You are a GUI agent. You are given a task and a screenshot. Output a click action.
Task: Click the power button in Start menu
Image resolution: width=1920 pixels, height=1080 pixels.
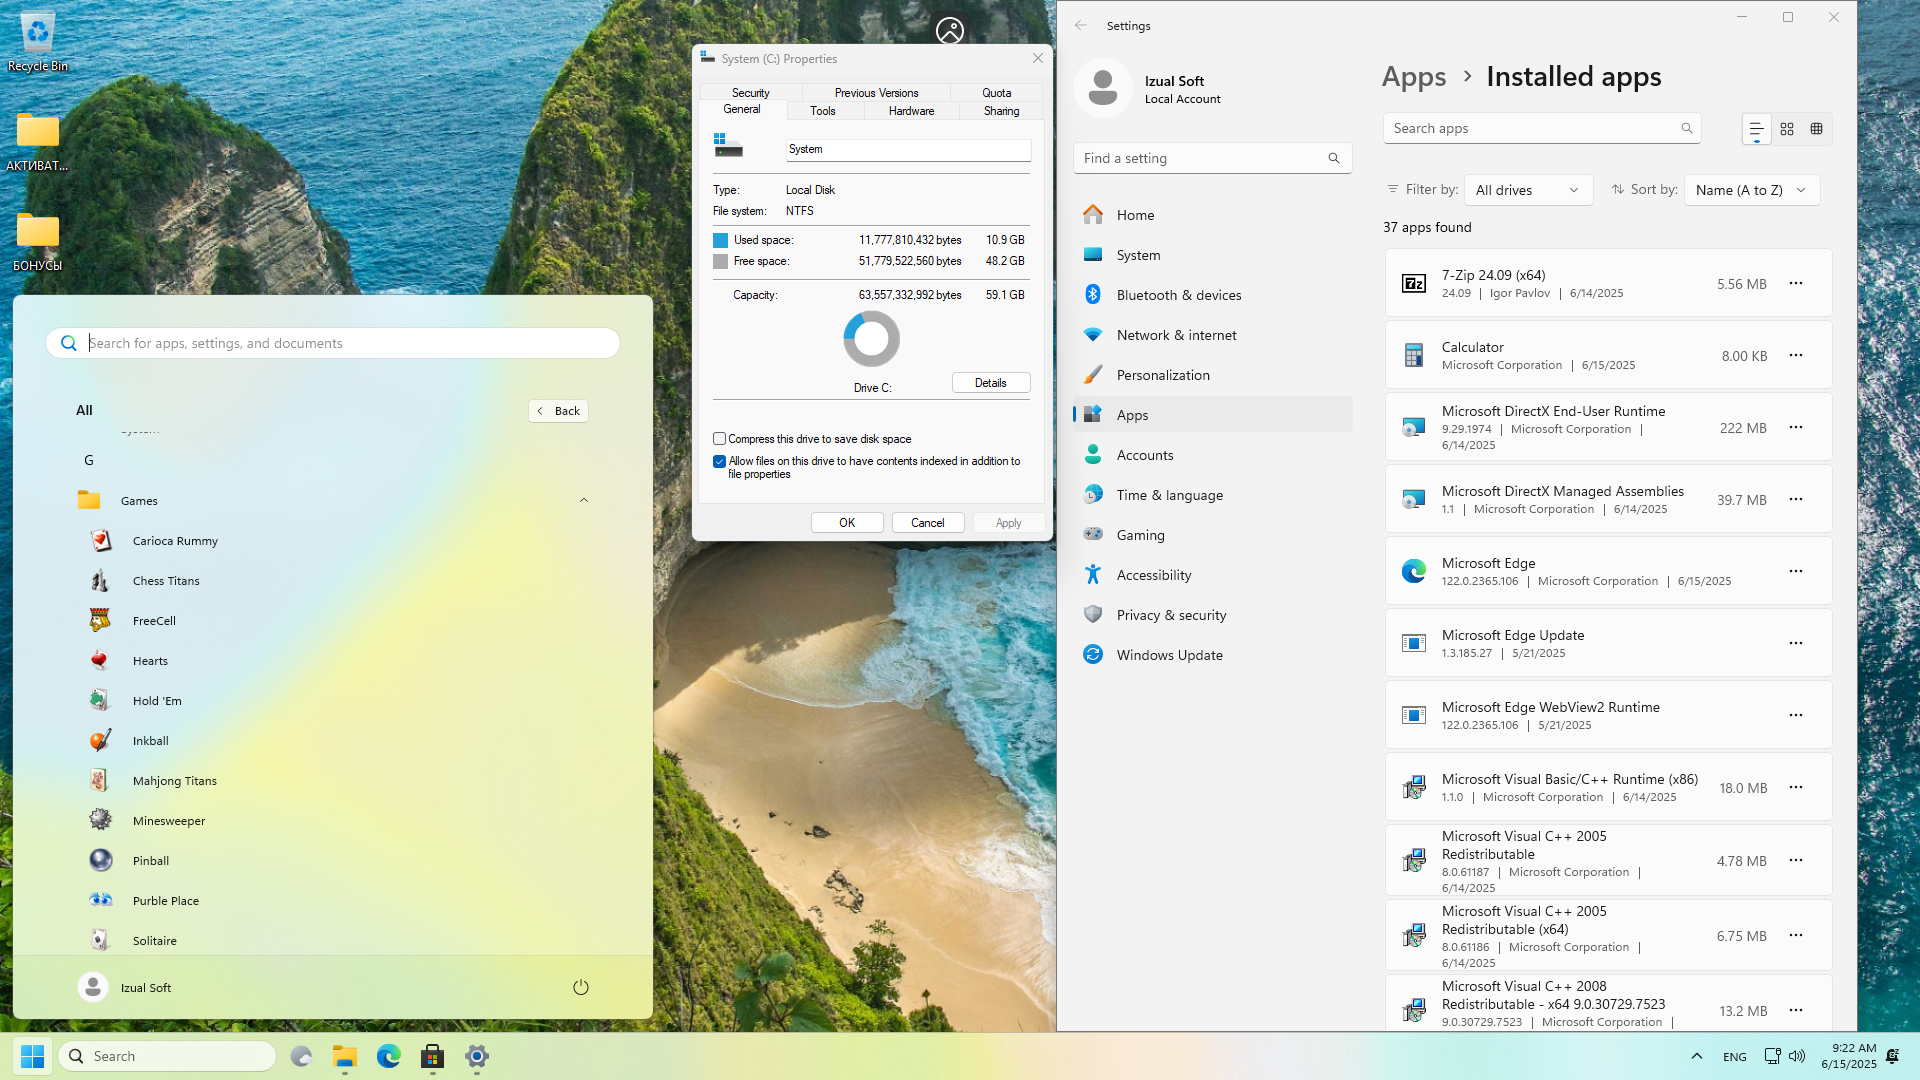pos(581,988)
